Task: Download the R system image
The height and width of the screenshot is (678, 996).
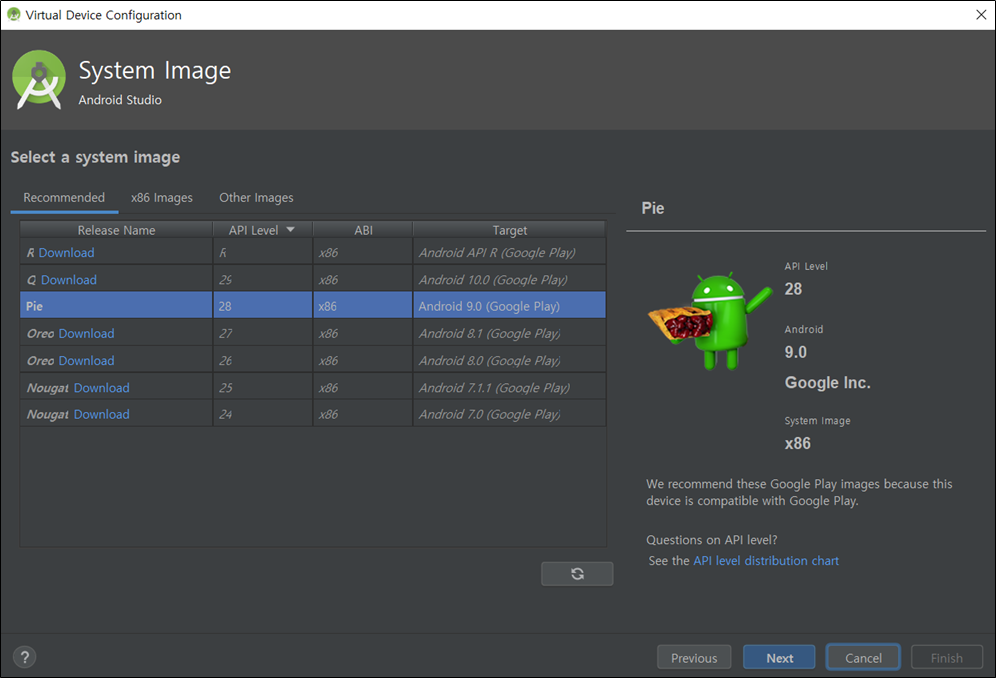Action: click(x=66, y=252)
